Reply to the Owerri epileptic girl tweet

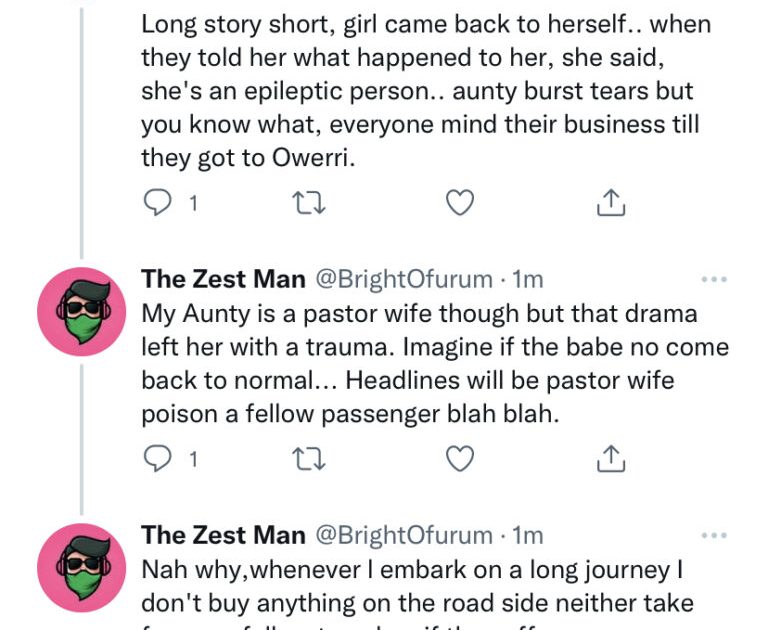click(158, 204)
